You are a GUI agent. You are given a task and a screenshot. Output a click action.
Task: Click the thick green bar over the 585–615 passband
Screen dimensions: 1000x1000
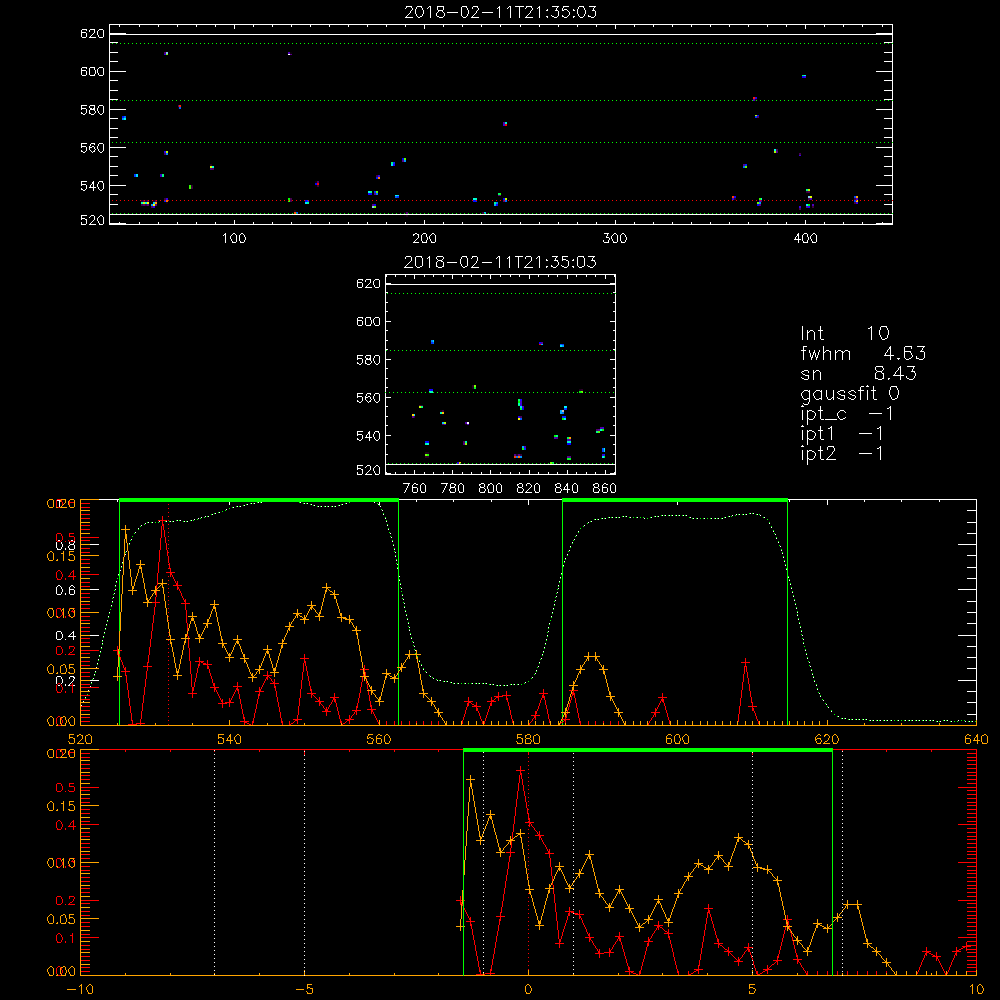(x=675, y=500)
